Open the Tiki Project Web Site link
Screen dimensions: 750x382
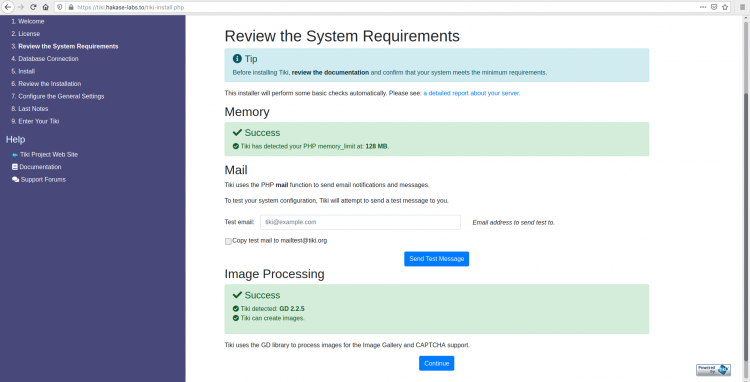(x=49, y=155)
